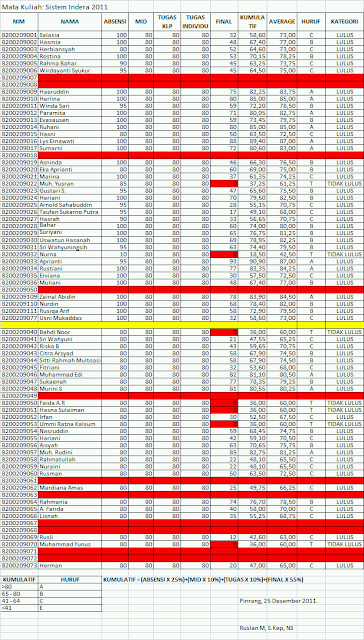Viewport: 364px width, 640px height.
Task: Select the title cell 'Mata Kuliah: Sistem Indera 2011'
Action: [x=56, y=7]
